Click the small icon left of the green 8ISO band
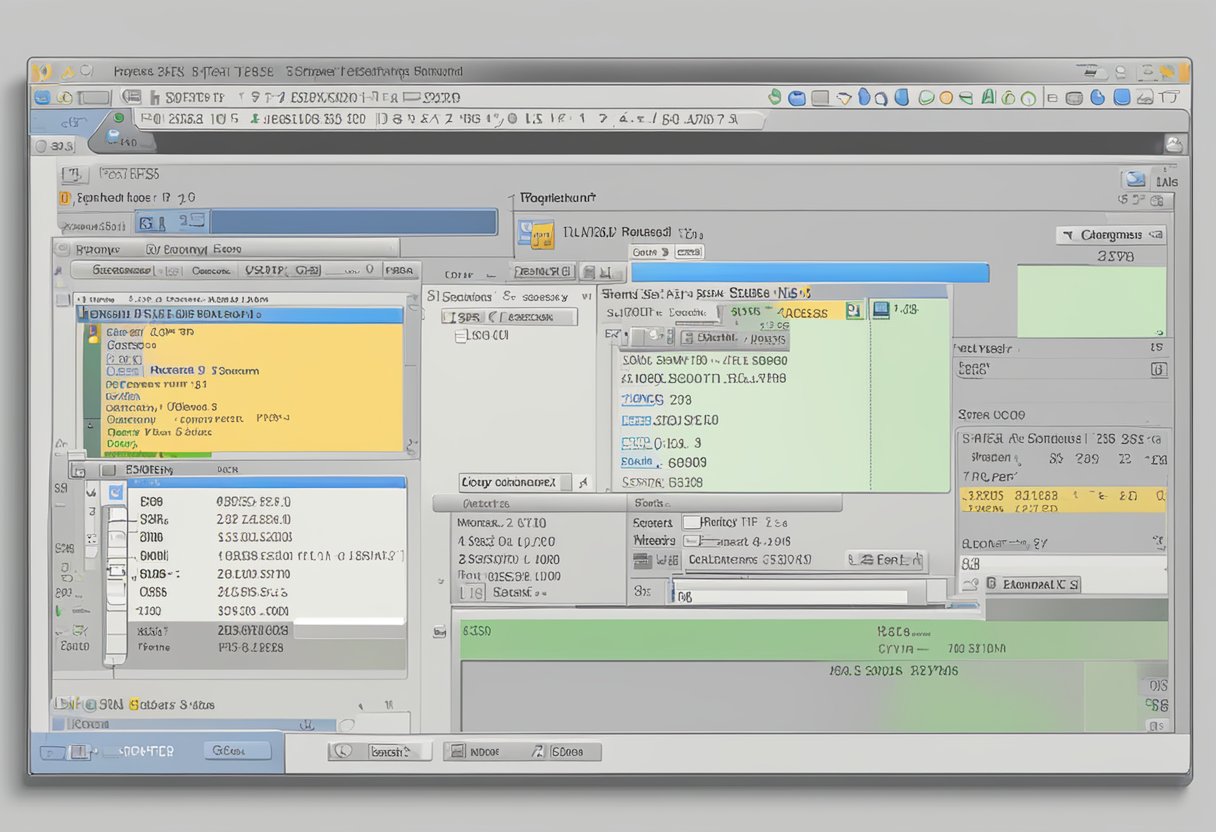Image resolution: width=1216 pixels, height=832 pixels. [439, 631]
